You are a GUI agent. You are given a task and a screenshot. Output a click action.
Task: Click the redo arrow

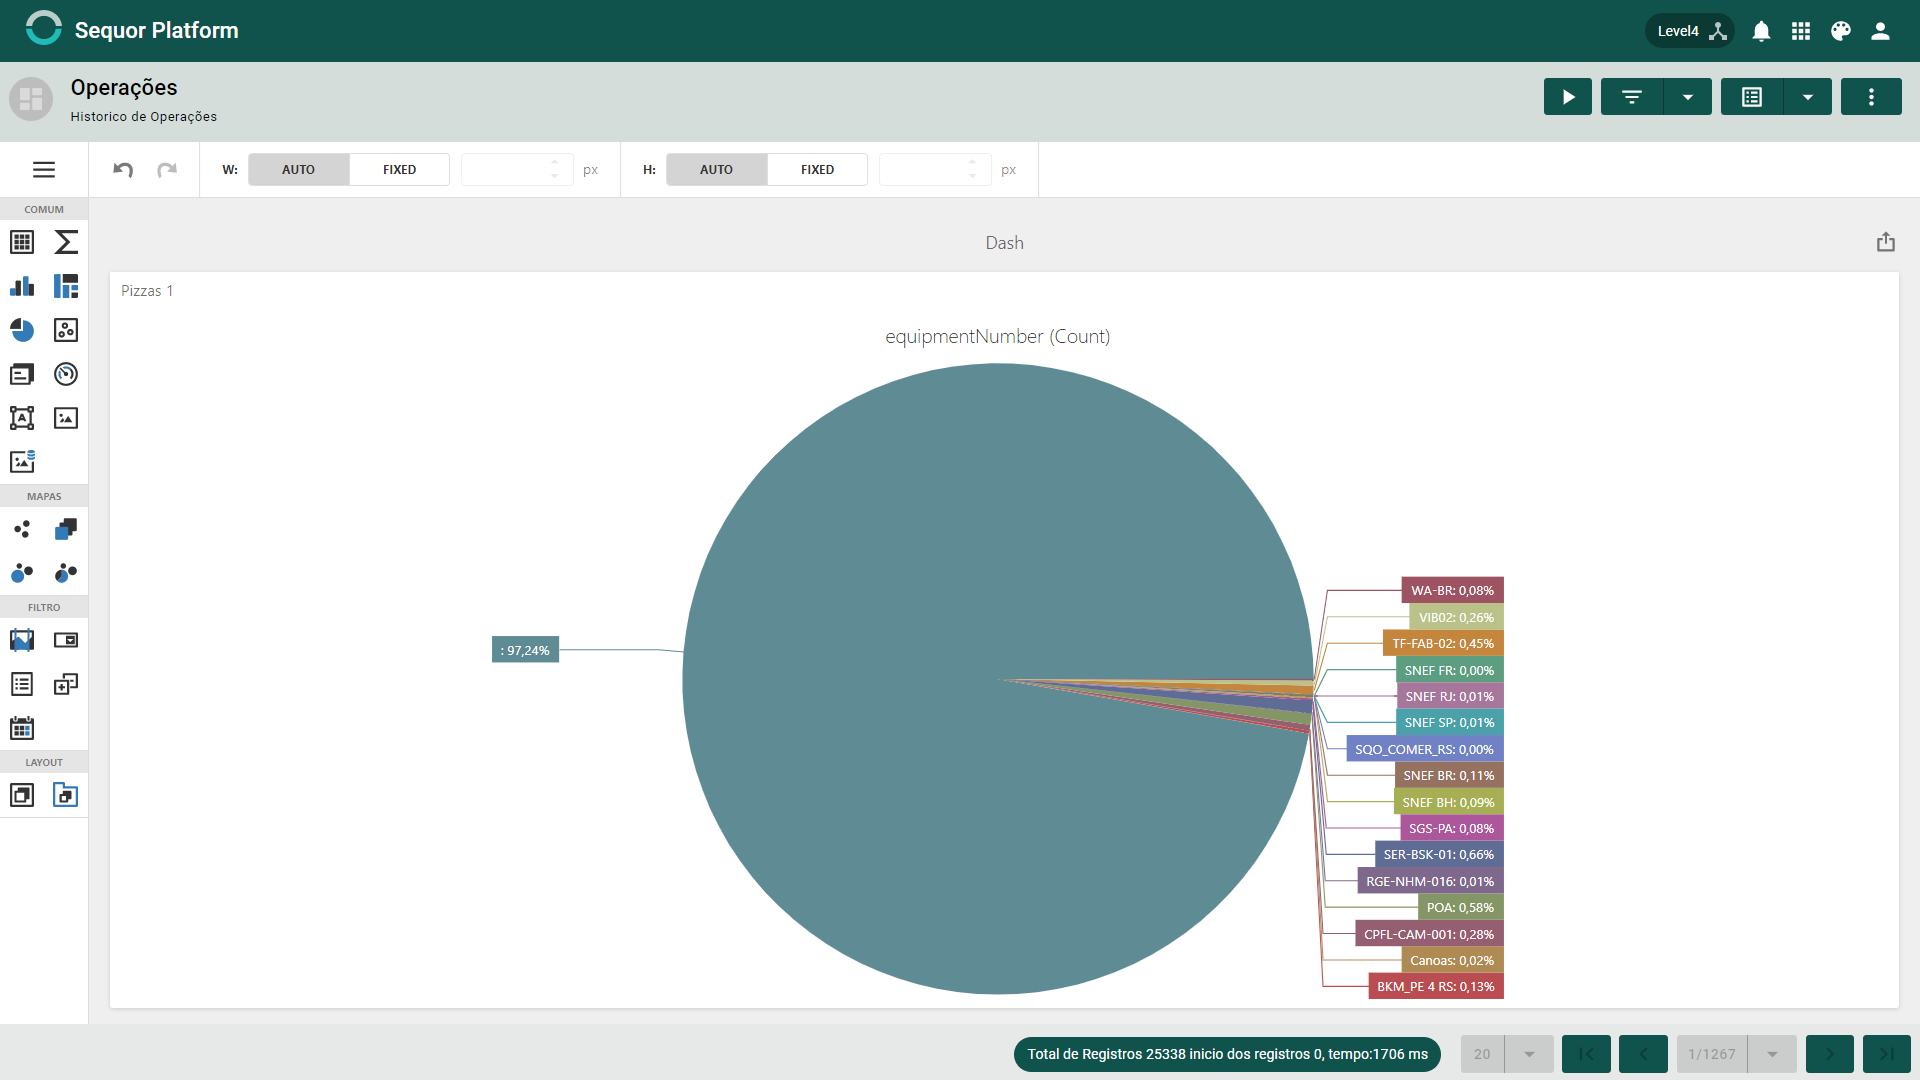pos(167,170)
